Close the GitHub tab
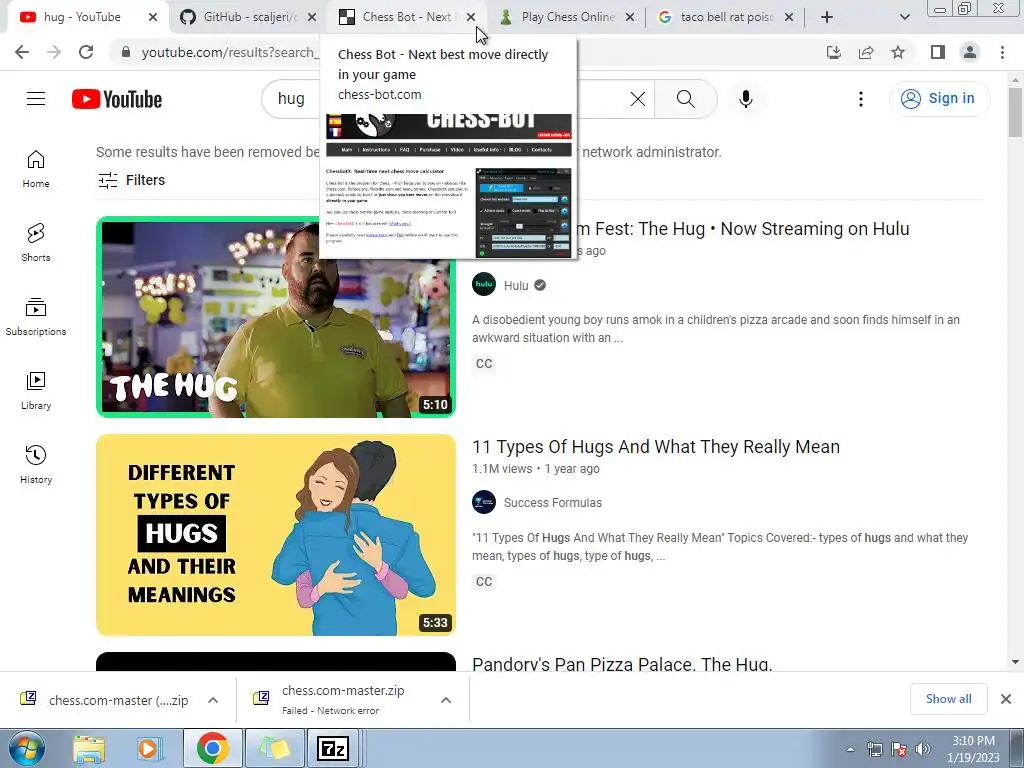Screen dimensions: 1024x768 click(x=312, y=17)
